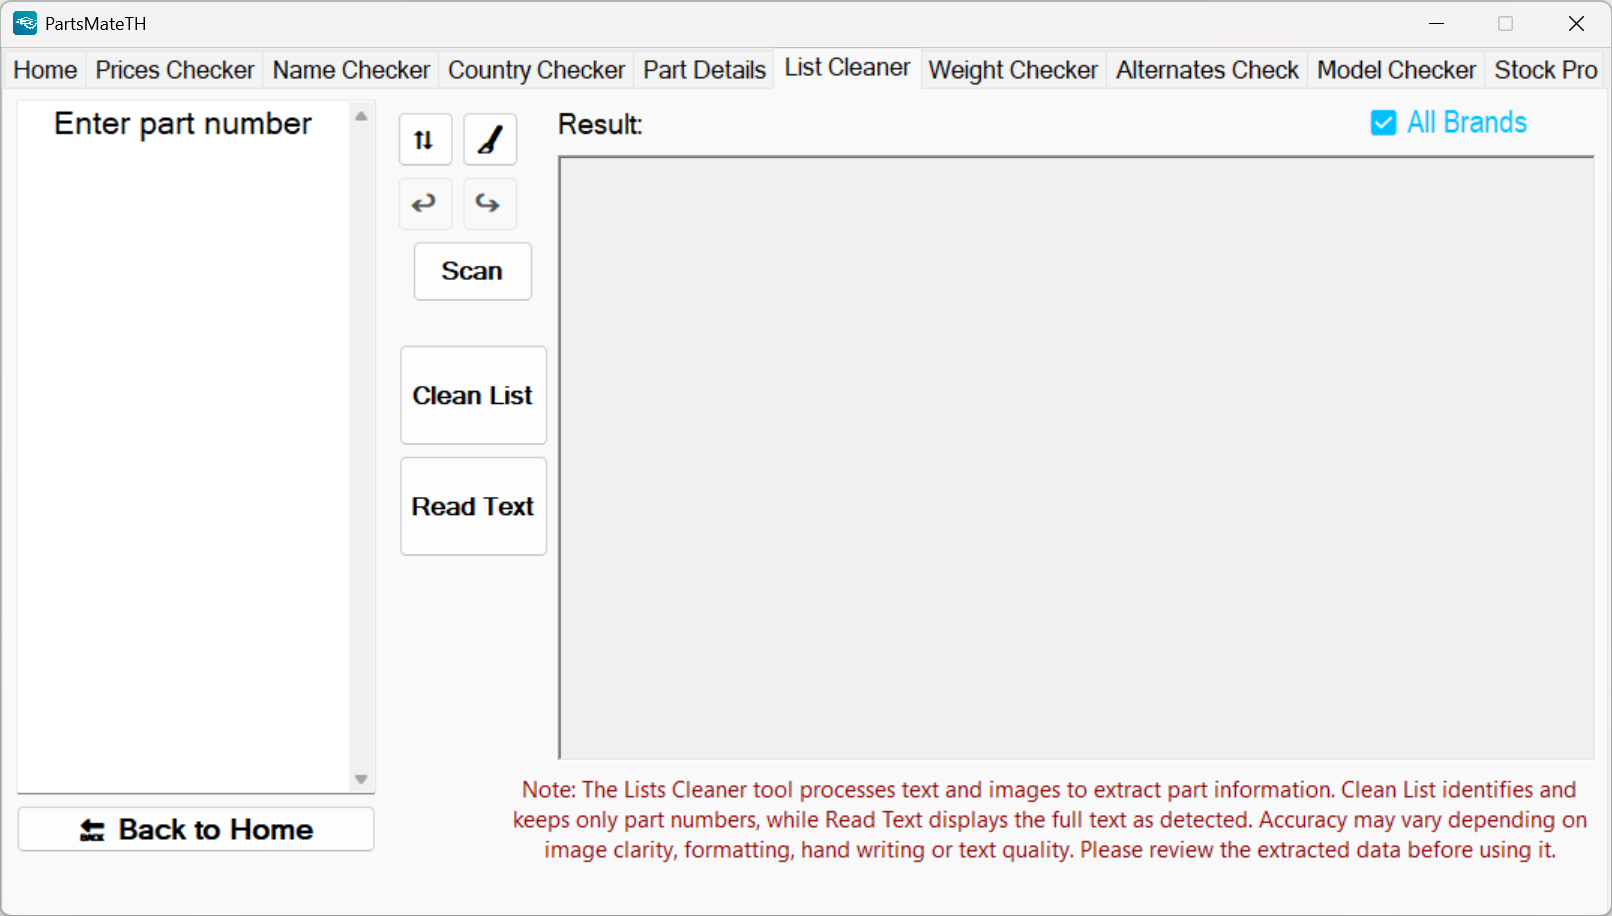Go to Country Checker tab

pyautogui.click(x=536, y=70)
